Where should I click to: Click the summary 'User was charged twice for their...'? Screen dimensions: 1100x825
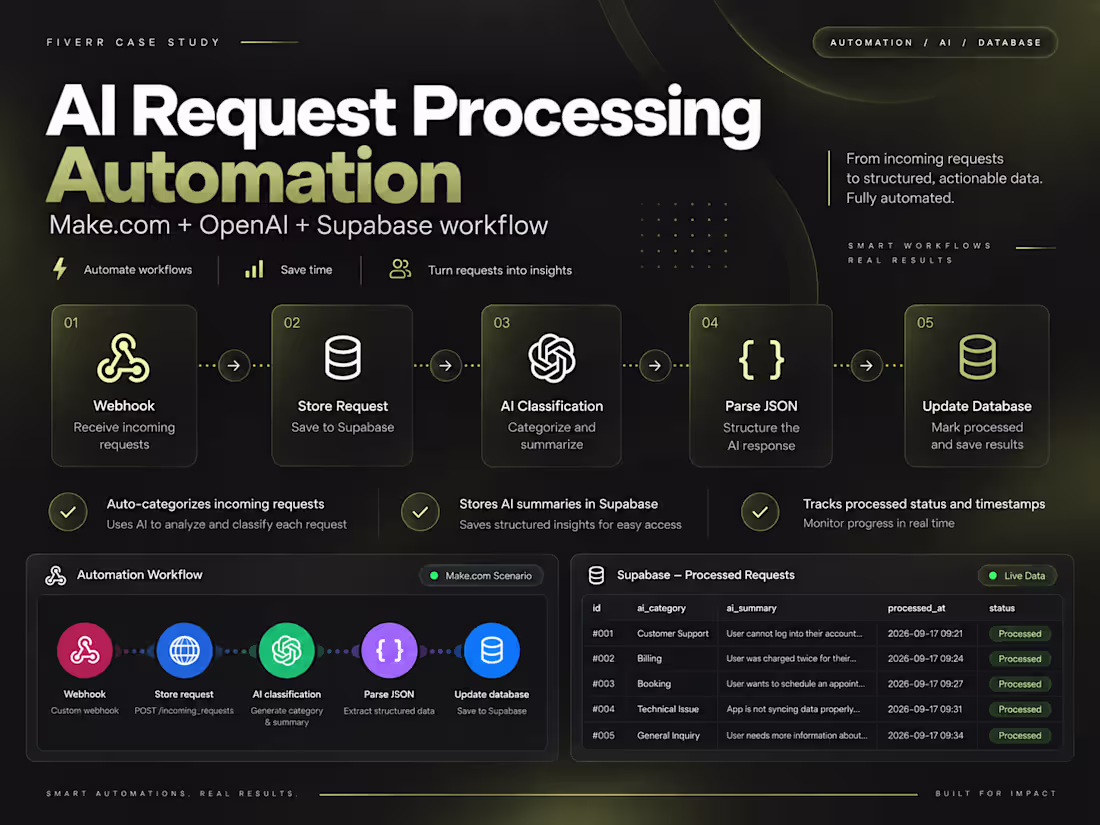pos(791,659)
